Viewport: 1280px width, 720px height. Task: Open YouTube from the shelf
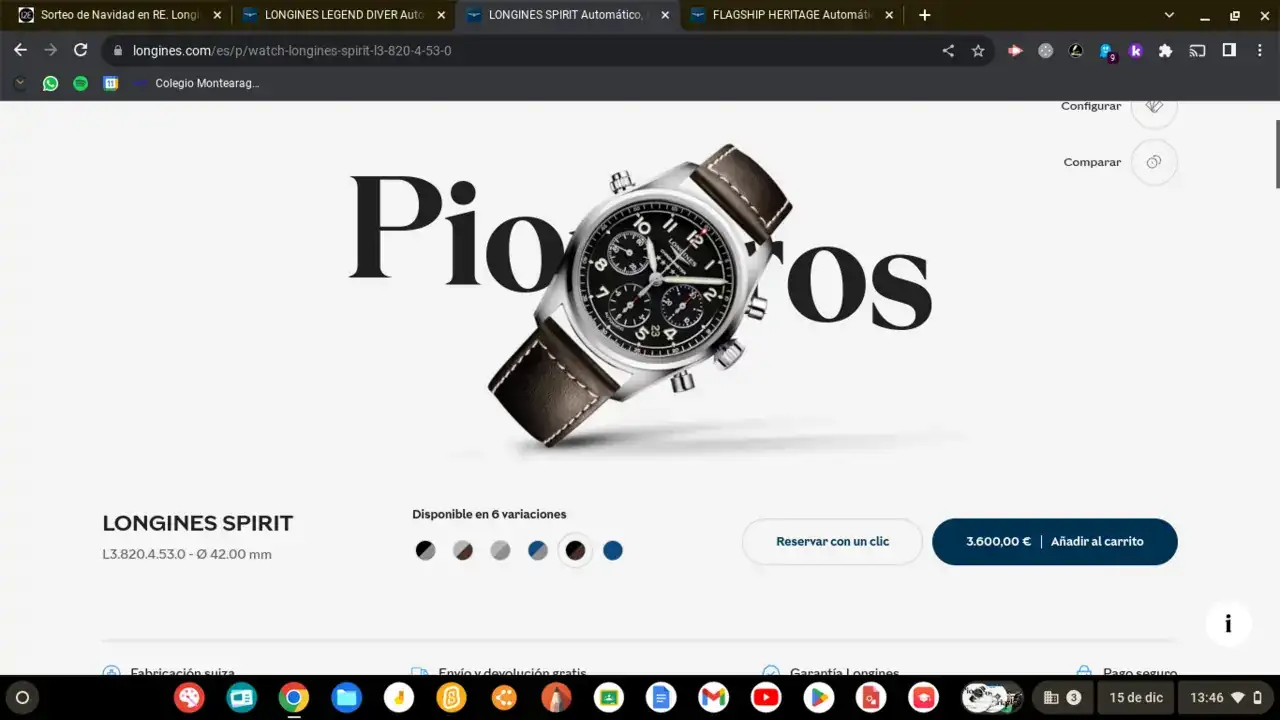(765, 697)
